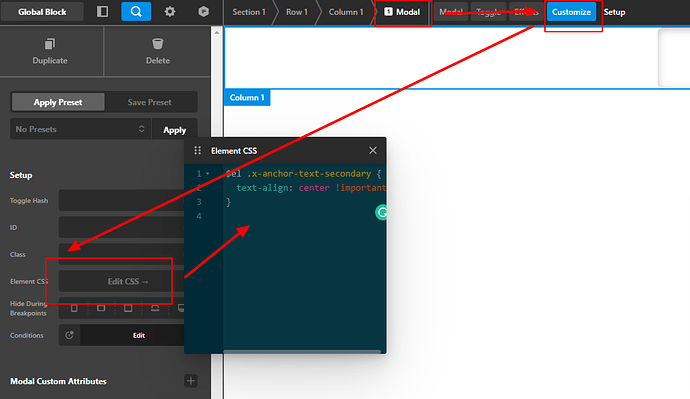
Task: Toggle hide on second breakpoint icon
Action: (101, 308)
